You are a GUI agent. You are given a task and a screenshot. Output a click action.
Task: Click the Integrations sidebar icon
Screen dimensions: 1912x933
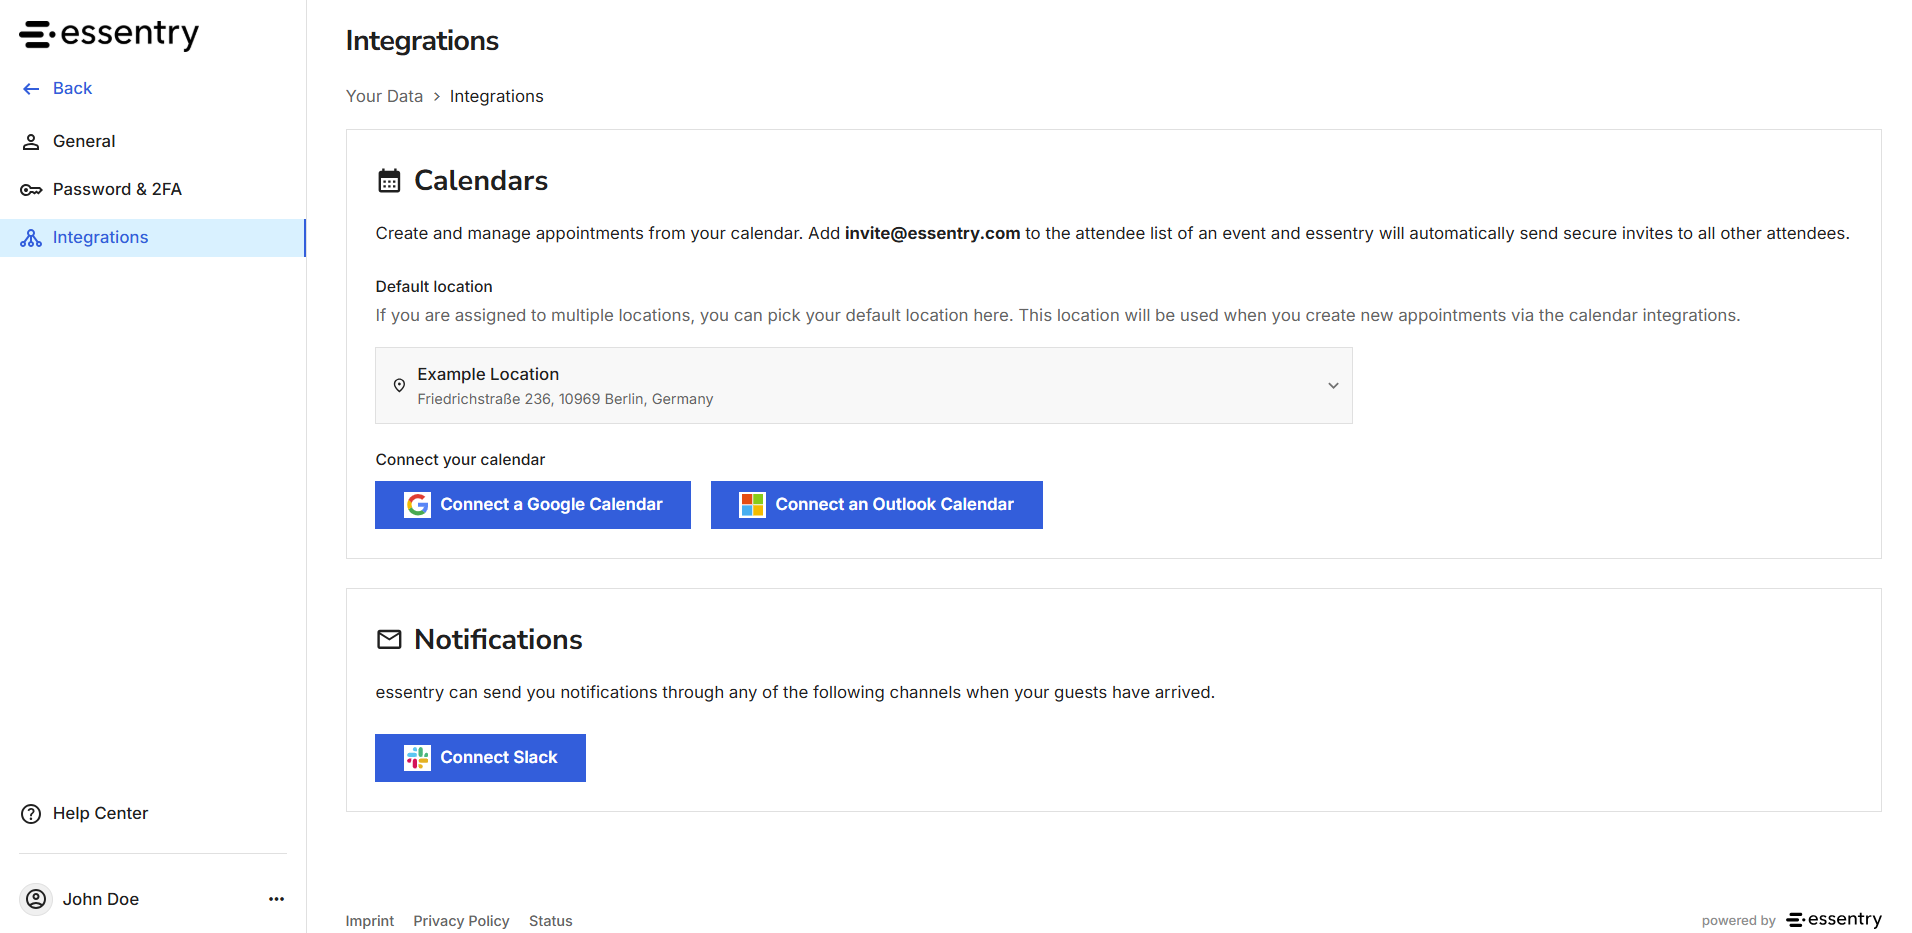(x=31, y=238)
